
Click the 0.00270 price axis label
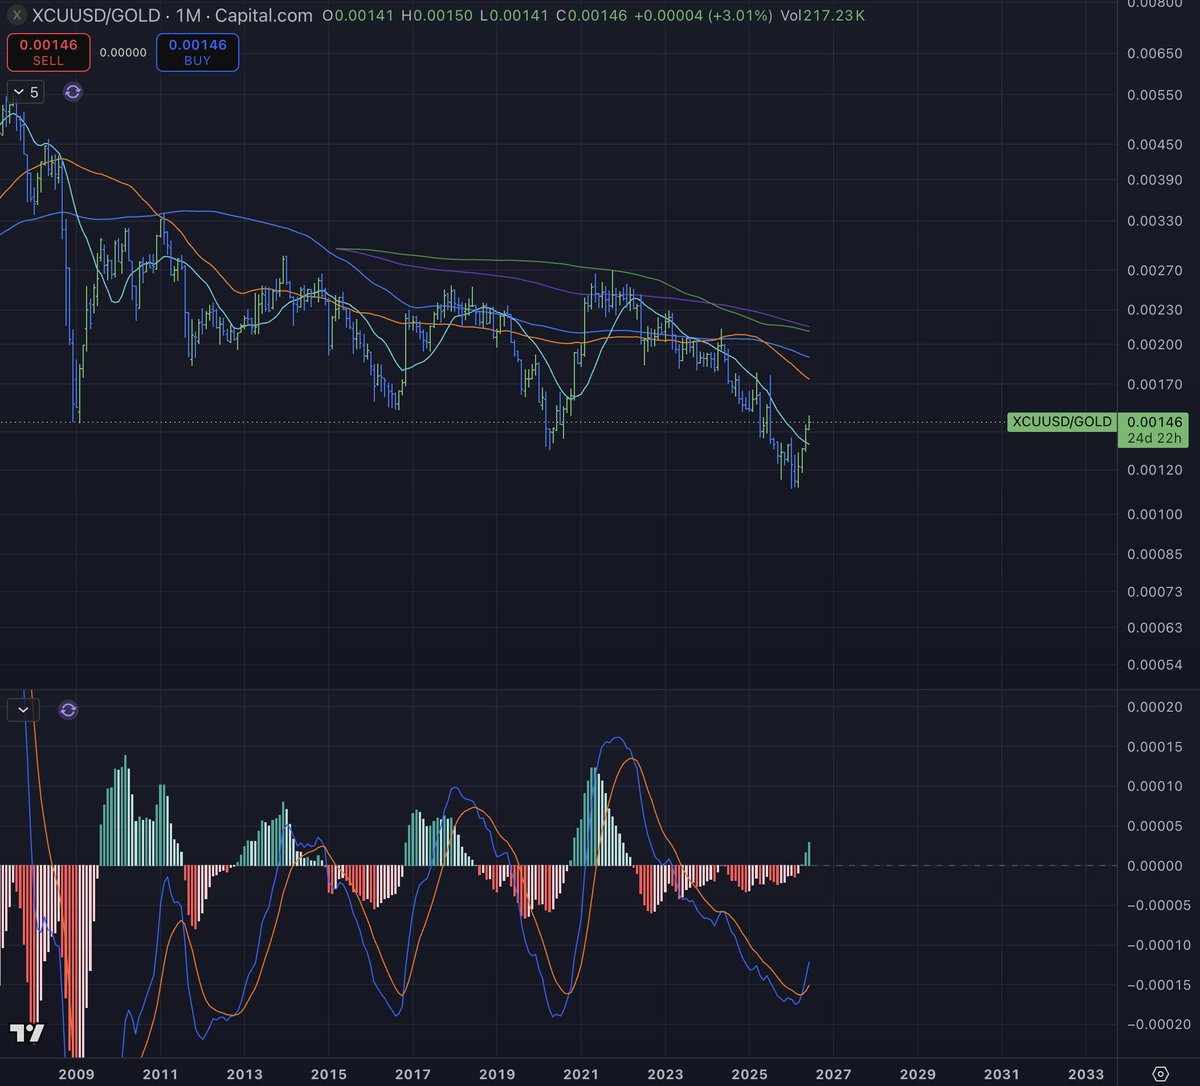point(1153,269)
